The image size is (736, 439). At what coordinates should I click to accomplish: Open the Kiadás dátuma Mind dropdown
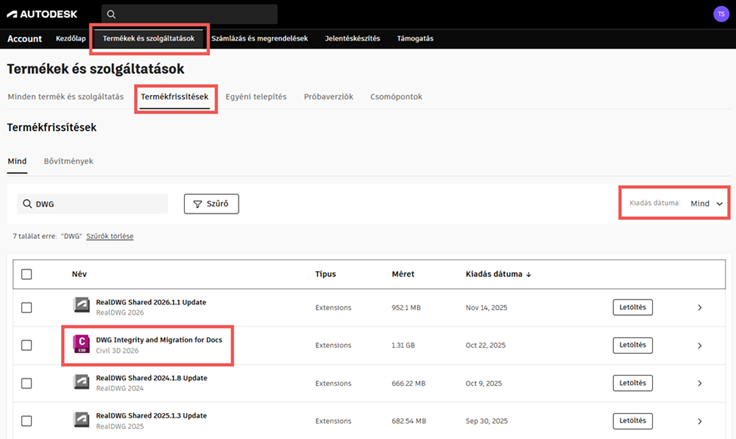coord(706,203)
